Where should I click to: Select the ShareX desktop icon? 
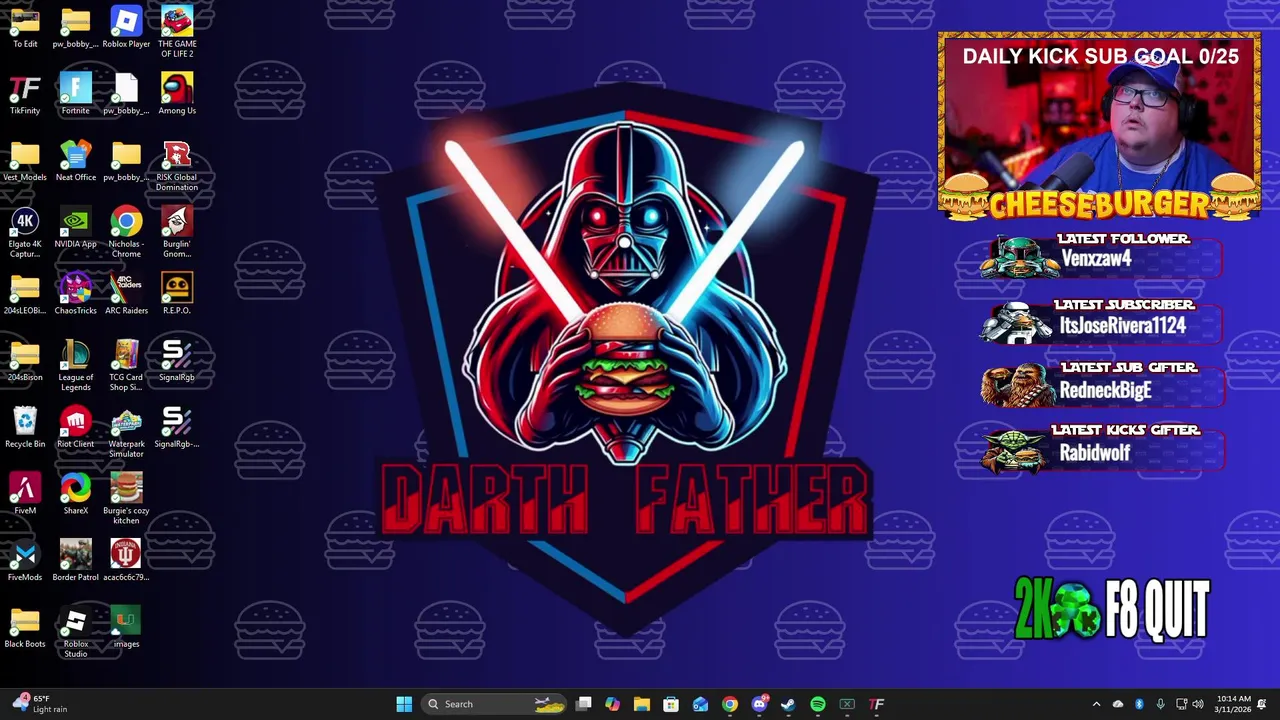[x=75, y=494]
